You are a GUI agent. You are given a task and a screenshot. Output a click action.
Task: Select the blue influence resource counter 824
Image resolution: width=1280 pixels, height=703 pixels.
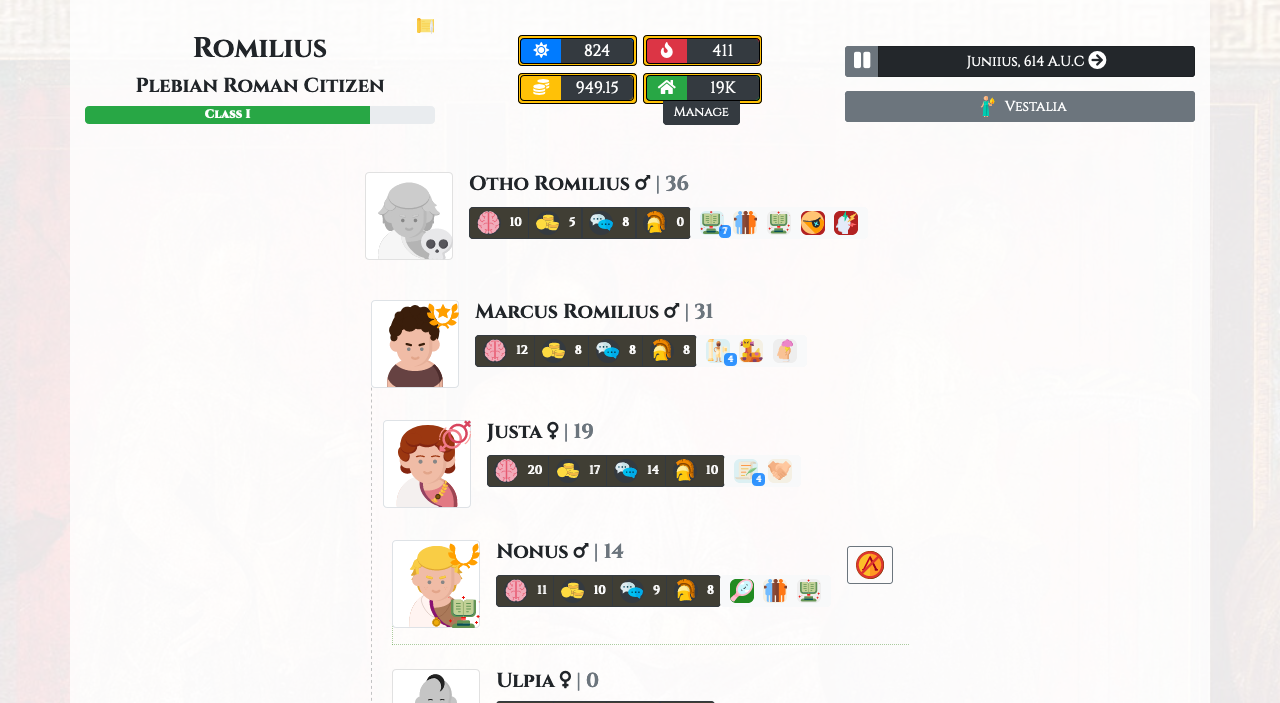(577, 51)
